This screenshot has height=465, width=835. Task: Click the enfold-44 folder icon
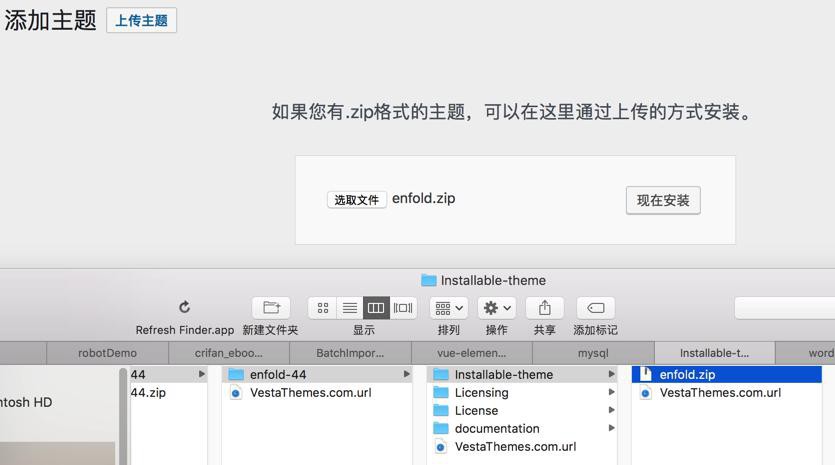click(x=236, y=374)
